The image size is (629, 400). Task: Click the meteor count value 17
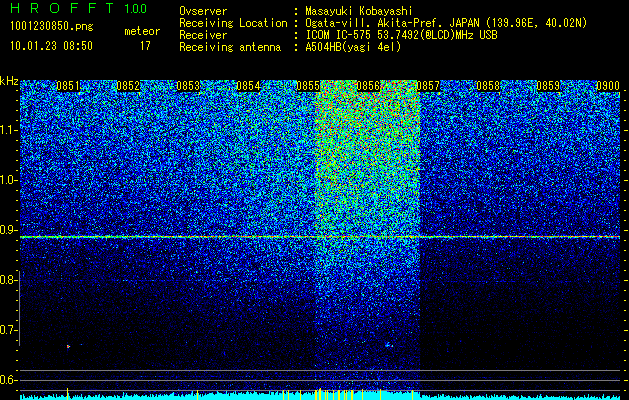click(145, 46)
